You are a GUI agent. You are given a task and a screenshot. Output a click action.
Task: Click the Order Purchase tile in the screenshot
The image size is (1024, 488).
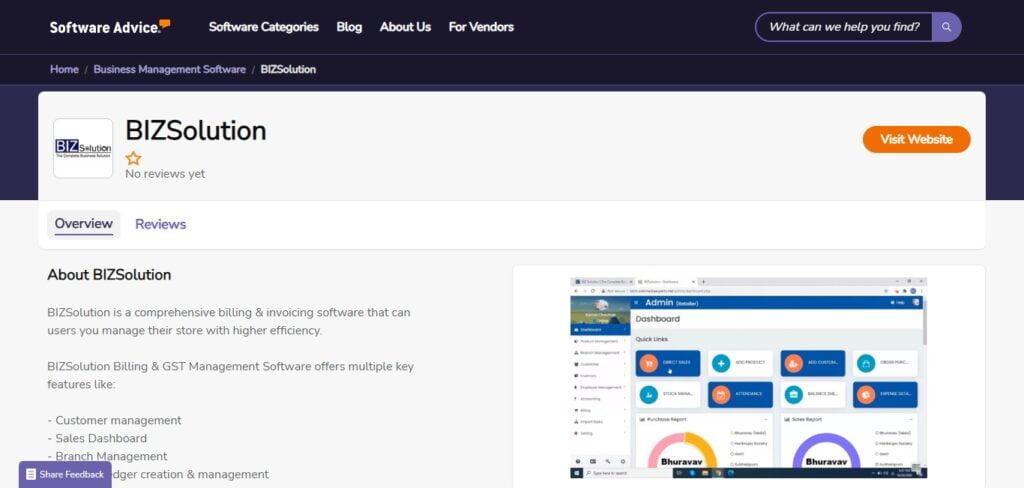(885, 363)
